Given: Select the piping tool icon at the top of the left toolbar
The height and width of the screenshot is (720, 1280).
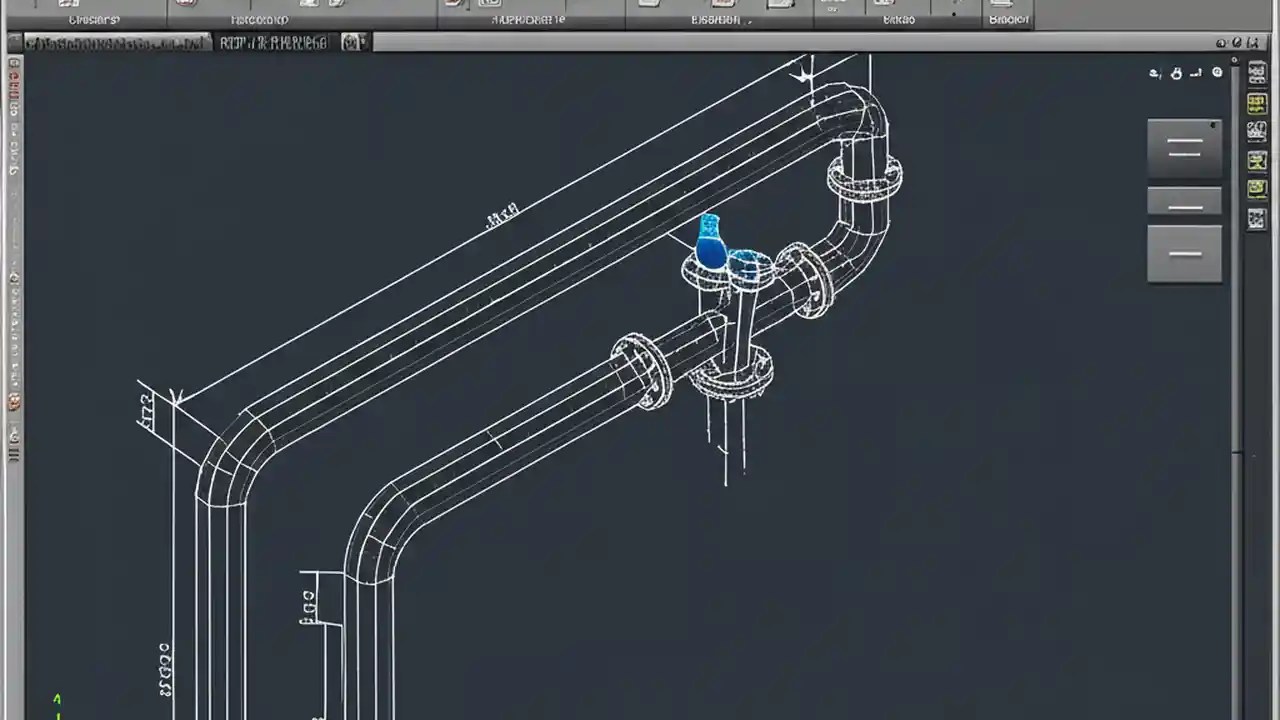Looking at the screenshot, I should 13,64.
